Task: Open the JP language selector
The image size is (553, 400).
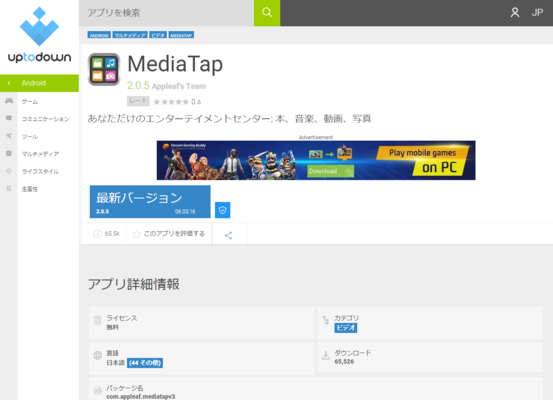Action: 537,13
